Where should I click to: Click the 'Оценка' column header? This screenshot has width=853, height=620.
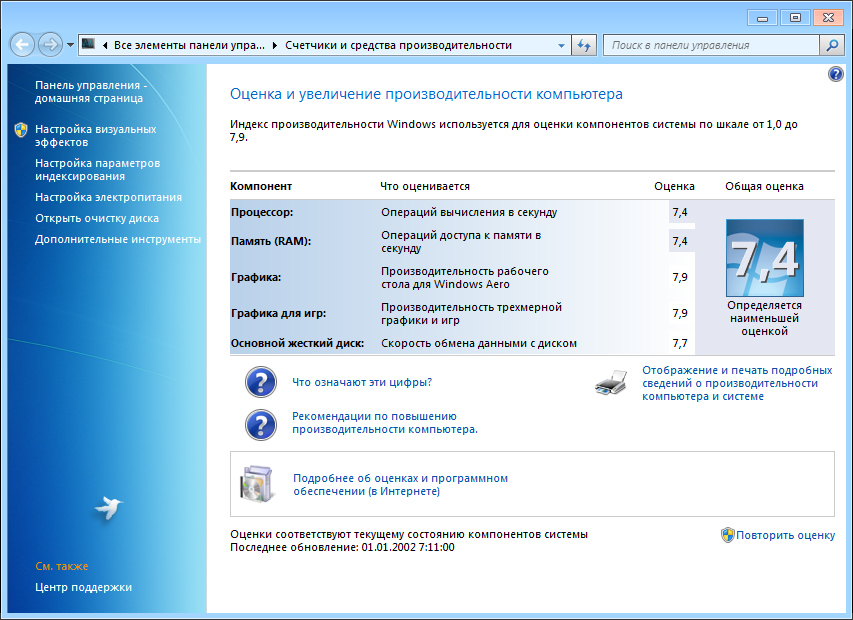click(674, 187)
